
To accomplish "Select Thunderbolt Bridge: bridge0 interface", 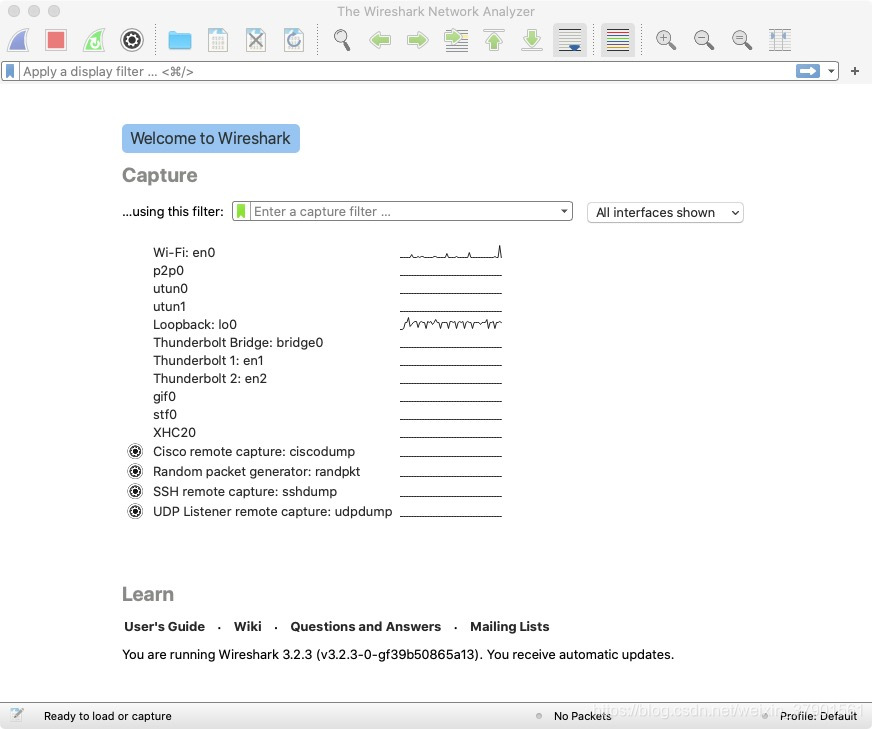I will [238, 343].
